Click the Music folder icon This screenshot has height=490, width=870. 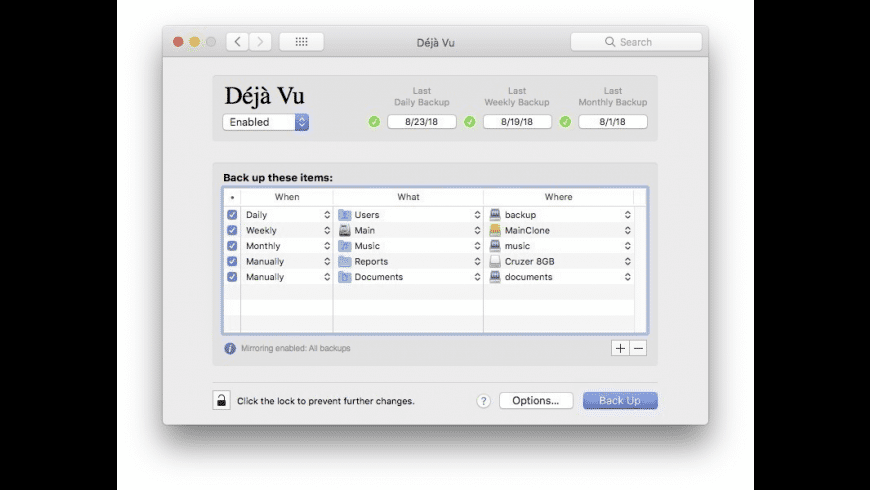pyautogui.click(x=345, y=246)
